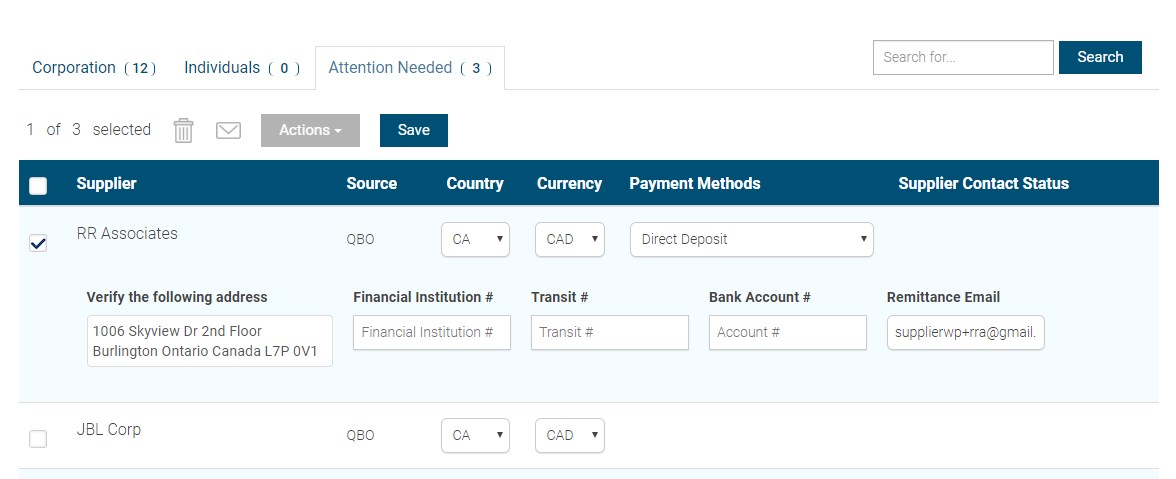Open Direct Deposit payment method dropdown
The width and height of the screenshot is (1176, 479).
tap(752, 240)
